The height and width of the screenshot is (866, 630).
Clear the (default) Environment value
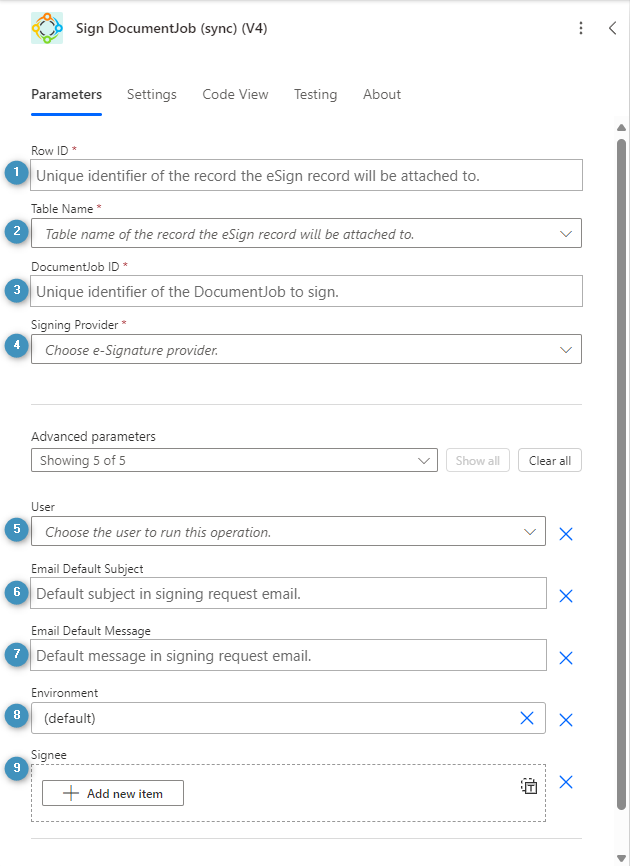527,717
